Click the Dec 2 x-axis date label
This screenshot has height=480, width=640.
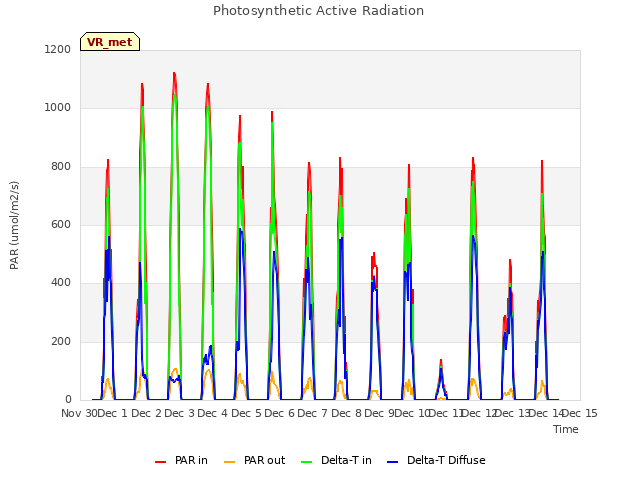coord(147,413)
